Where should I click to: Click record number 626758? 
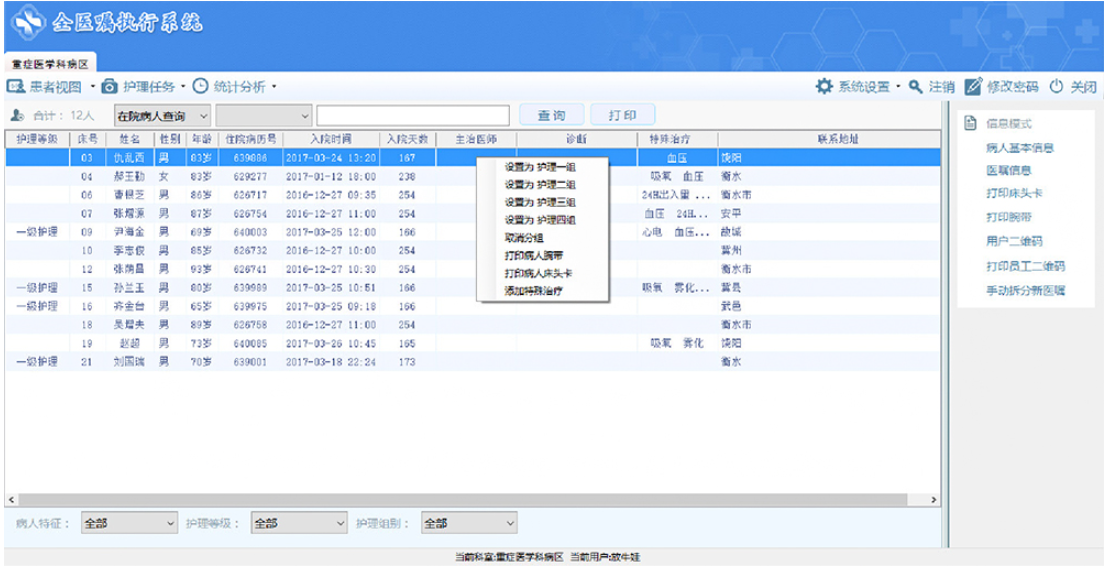coord(250,325)
